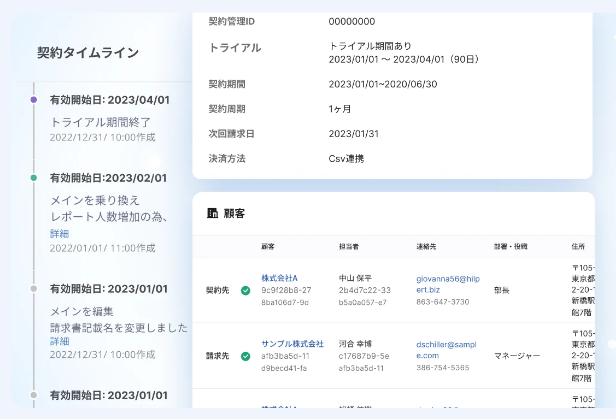Click the 連絡先 column header
The image size is (616, 419).
coord(426,246)
